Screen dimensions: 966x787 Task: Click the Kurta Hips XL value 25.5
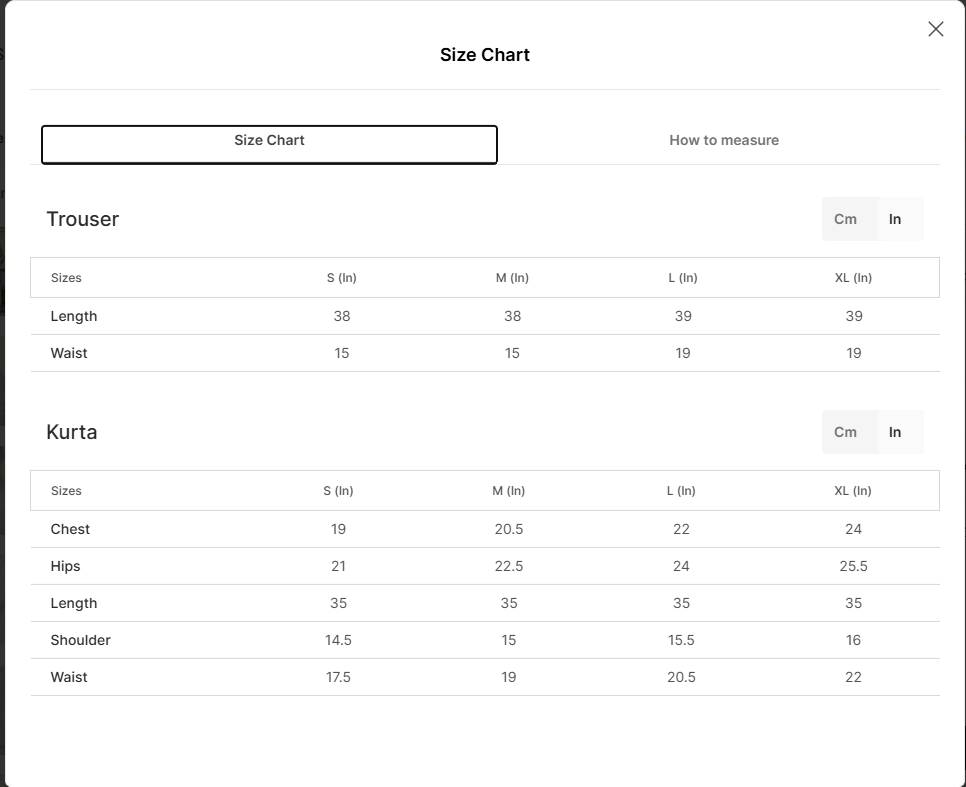[853, 566]
